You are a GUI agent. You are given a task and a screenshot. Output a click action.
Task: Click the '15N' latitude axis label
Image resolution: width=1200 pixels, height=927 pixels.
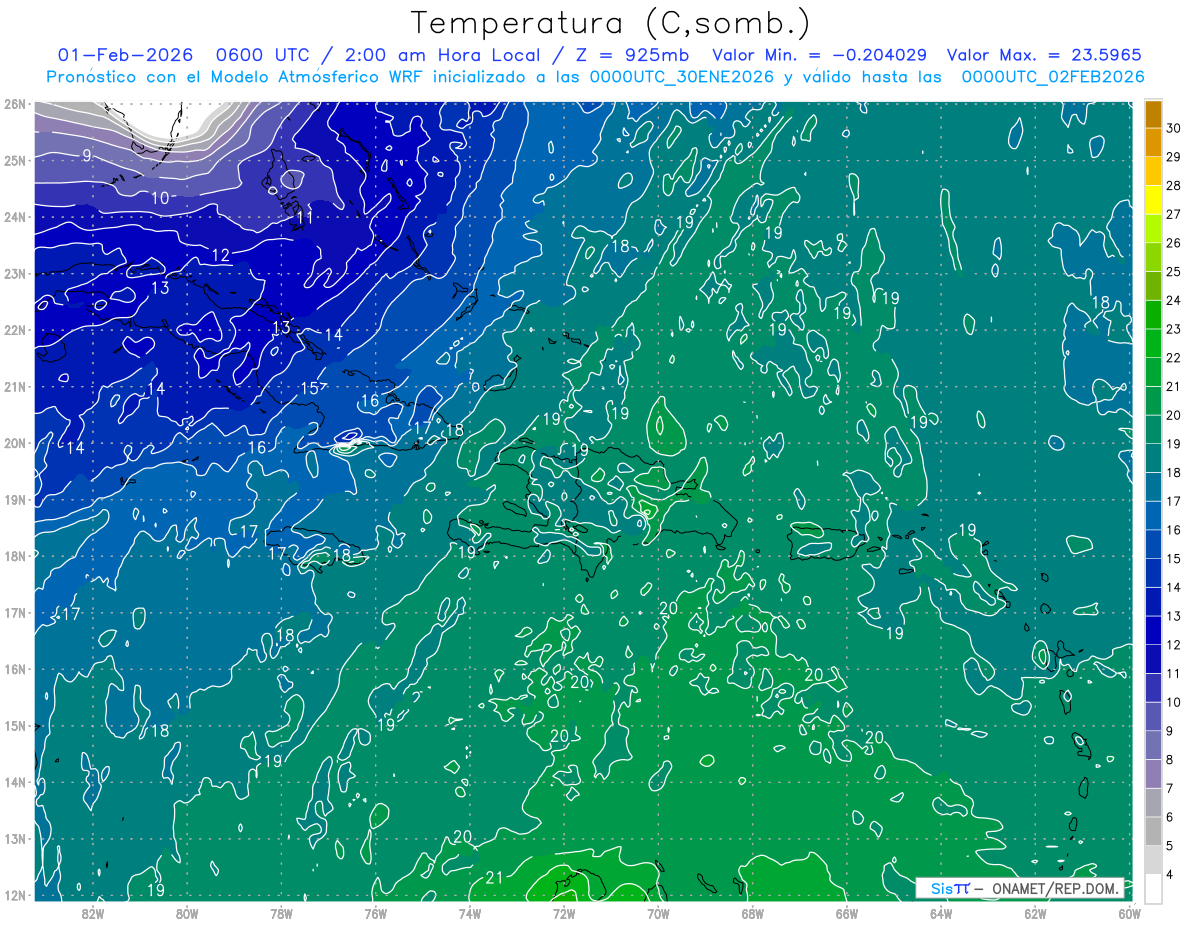15,726
